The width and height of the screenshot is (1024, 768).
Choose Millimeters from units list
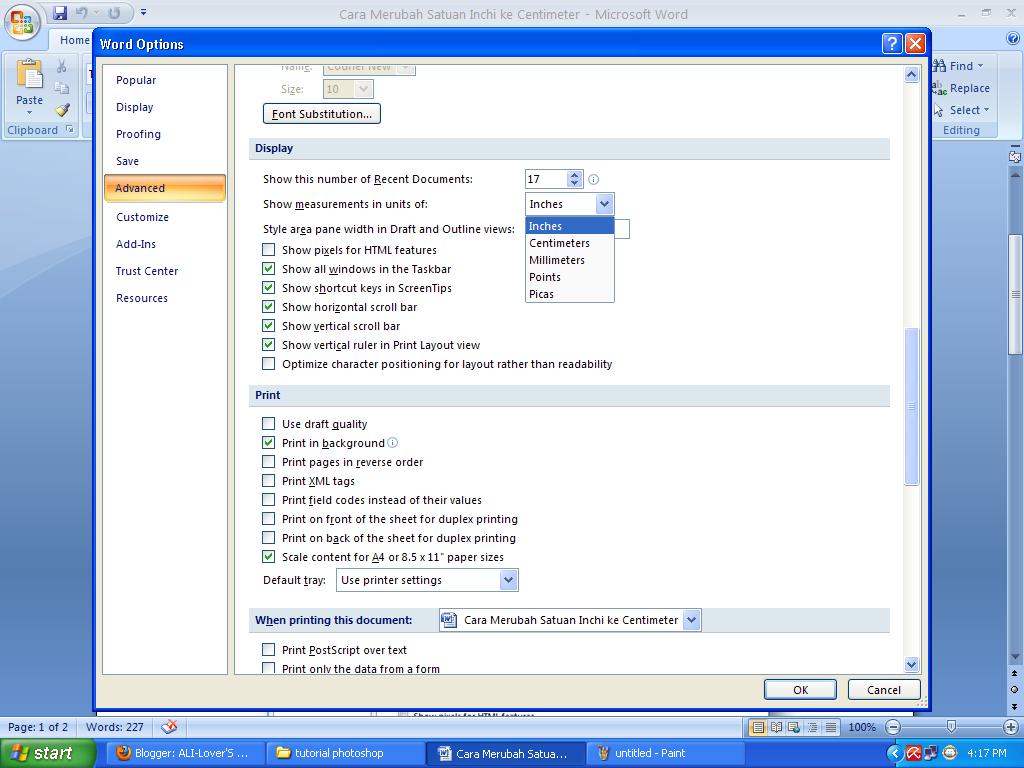(569, 260)
